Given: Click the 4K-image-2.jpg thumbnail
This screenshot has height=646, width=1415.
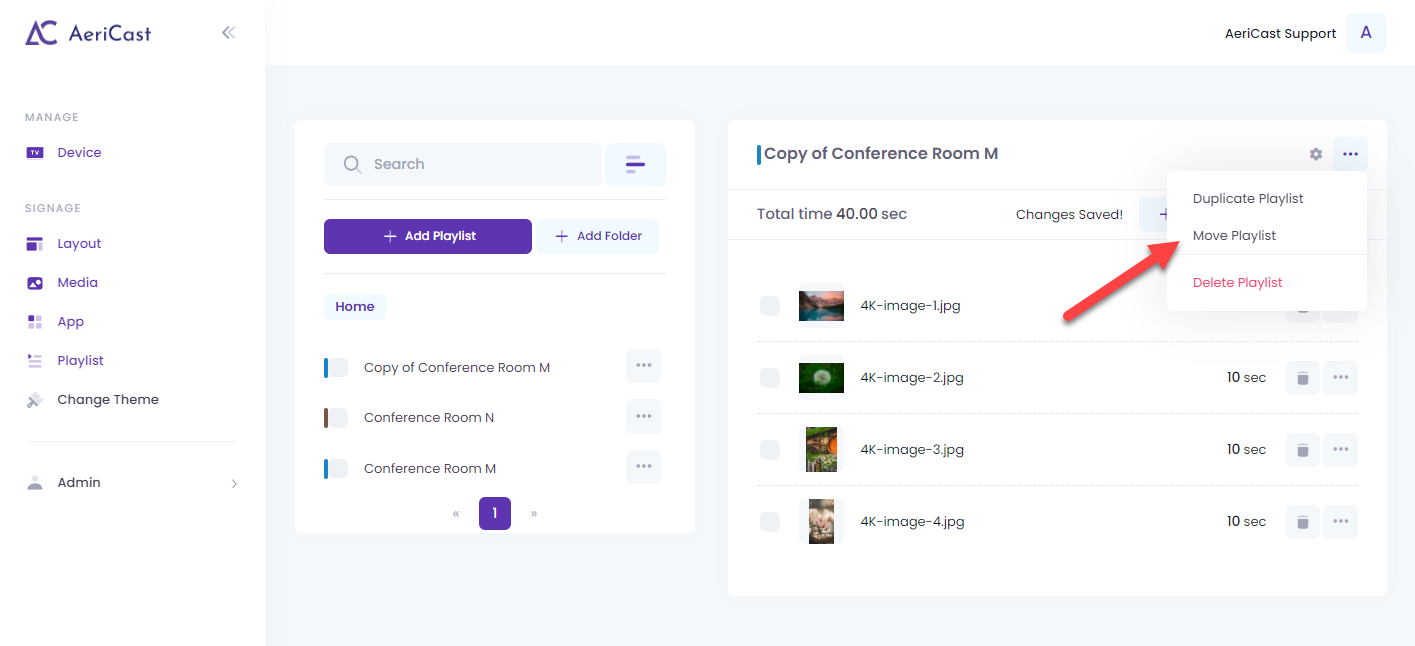Looking at the screenshot, I should click(x=821, y=378).
